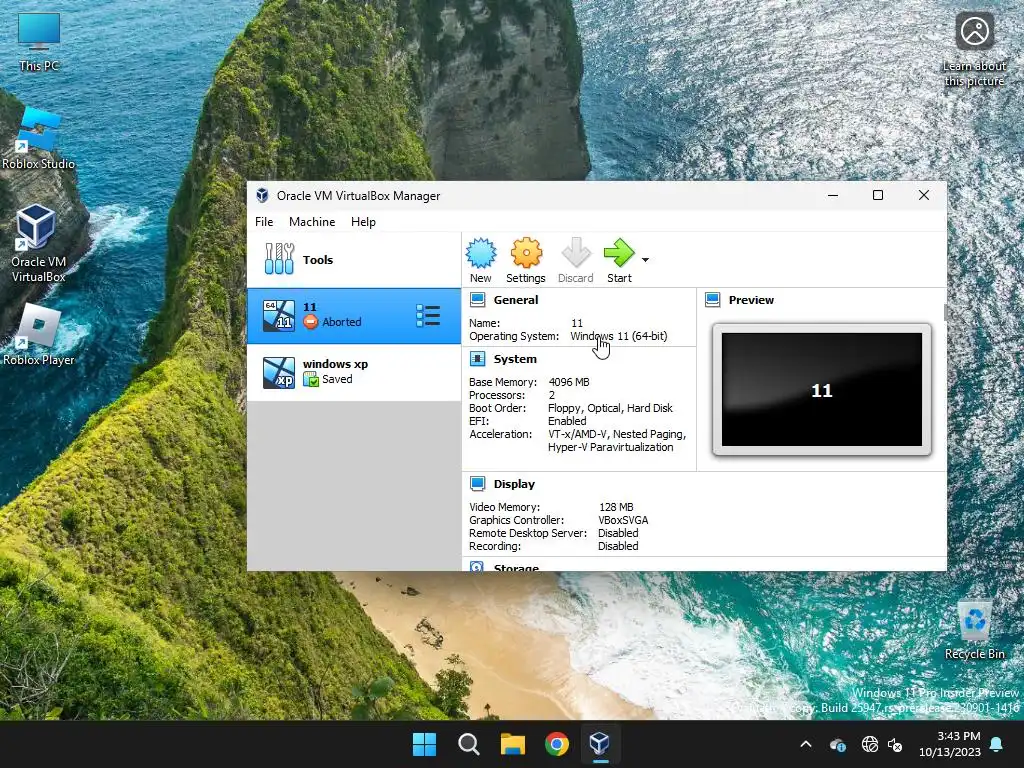Open taskbar Search
The height and width of the screenshot is (768, 1024).
(469, 744)
